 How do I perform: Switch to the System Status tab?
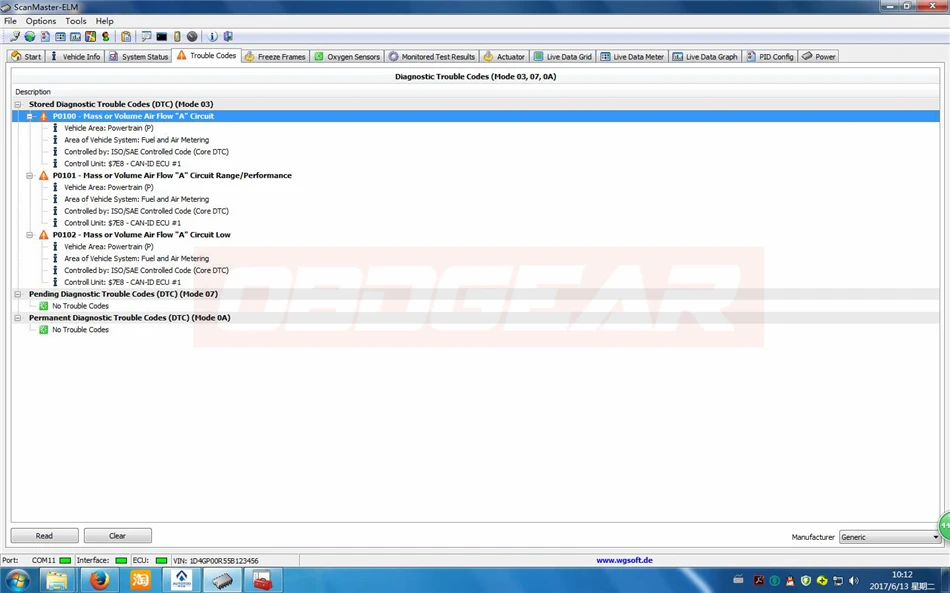[x=139, y=56]
